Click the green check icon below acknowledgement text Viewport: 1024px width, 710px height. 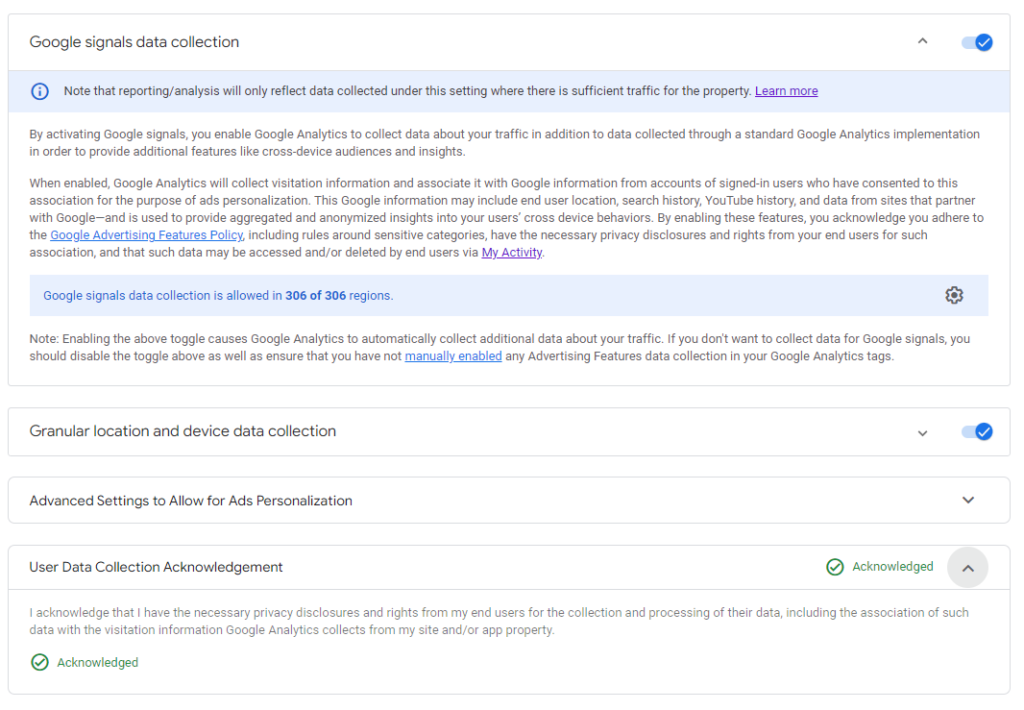40,662
